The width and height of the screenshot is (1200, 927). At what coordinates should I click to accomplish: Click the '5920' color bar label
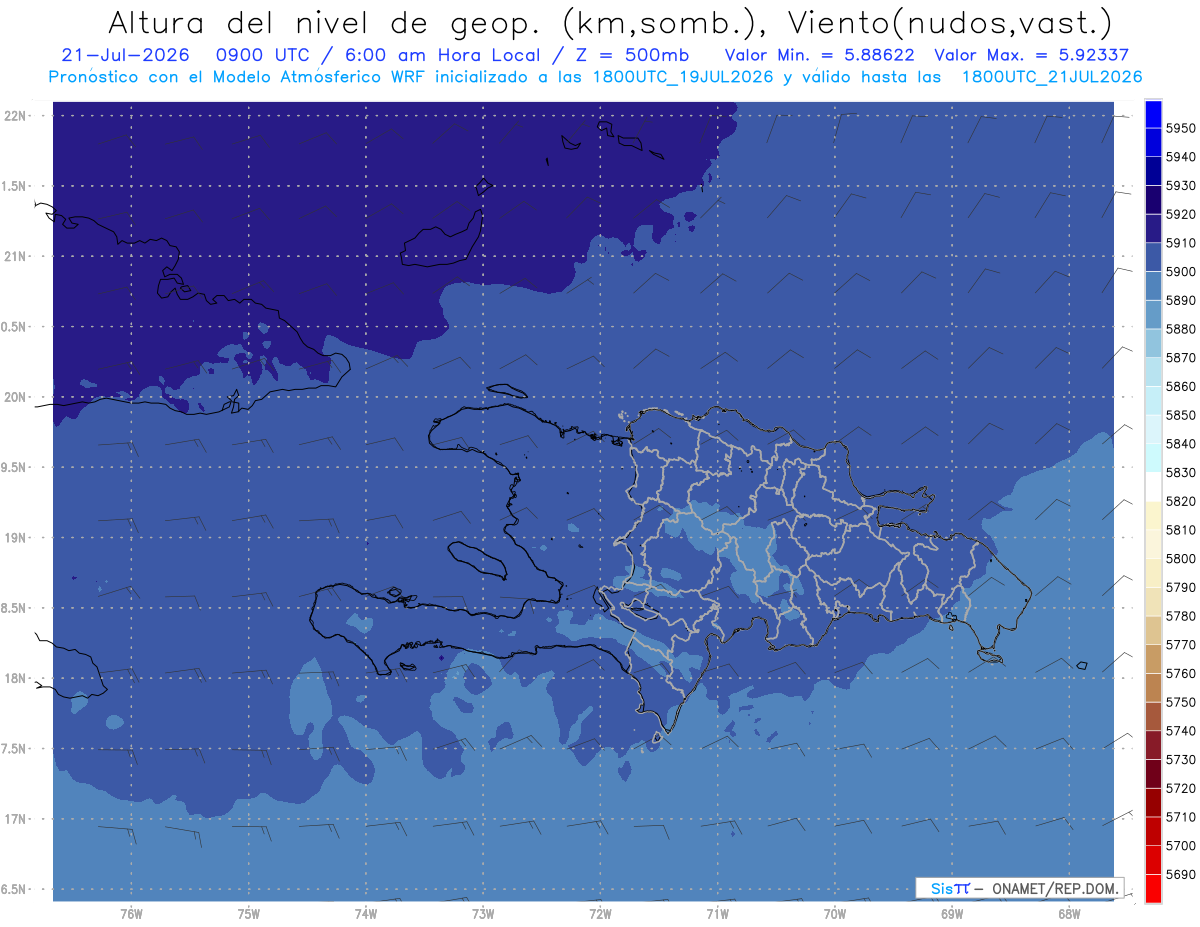1181,214
